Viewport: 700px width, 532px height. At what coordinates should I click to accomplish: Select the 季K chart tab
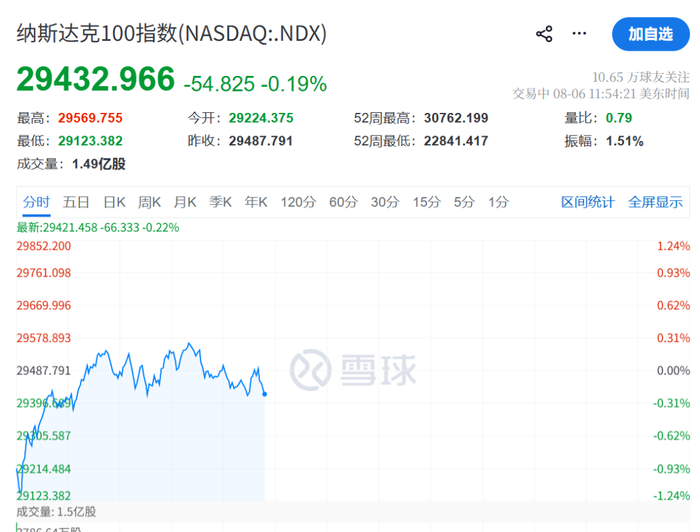221,202
